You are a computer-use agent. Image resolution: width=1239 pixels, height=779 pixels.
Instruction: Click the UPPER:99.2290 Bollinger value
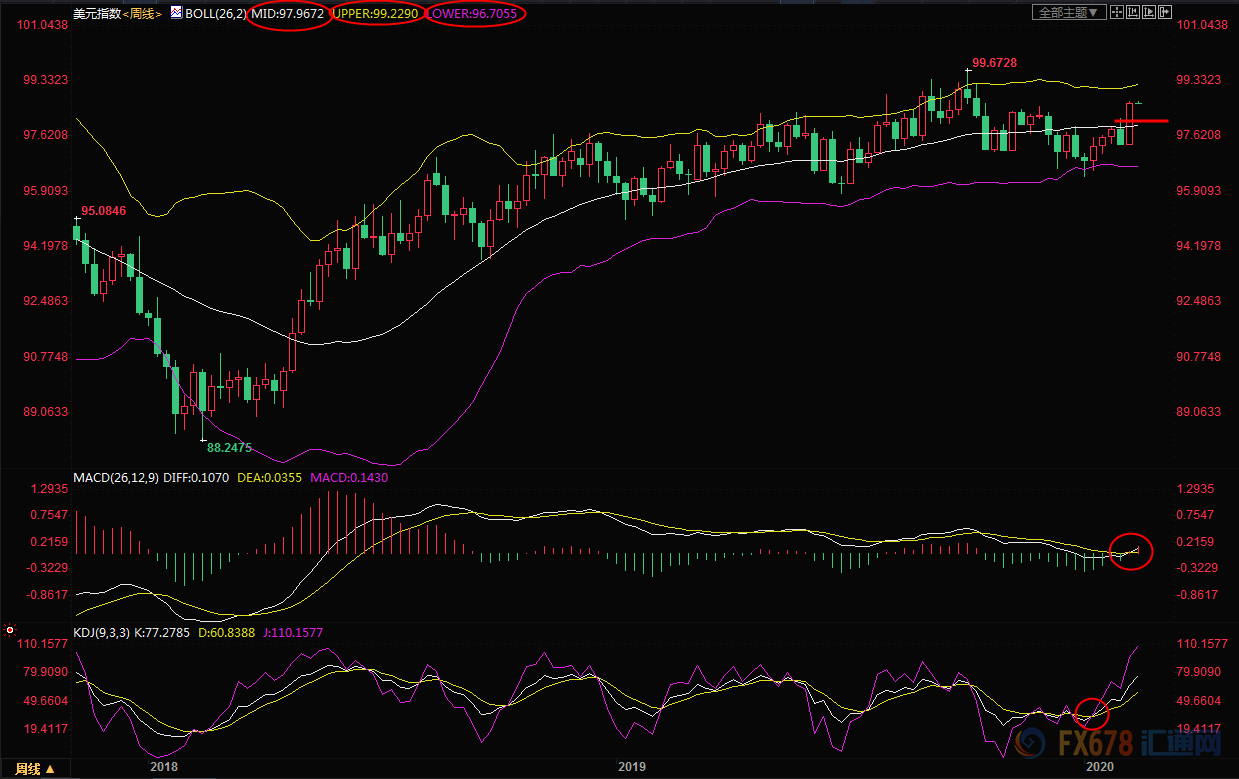point(379,14)
